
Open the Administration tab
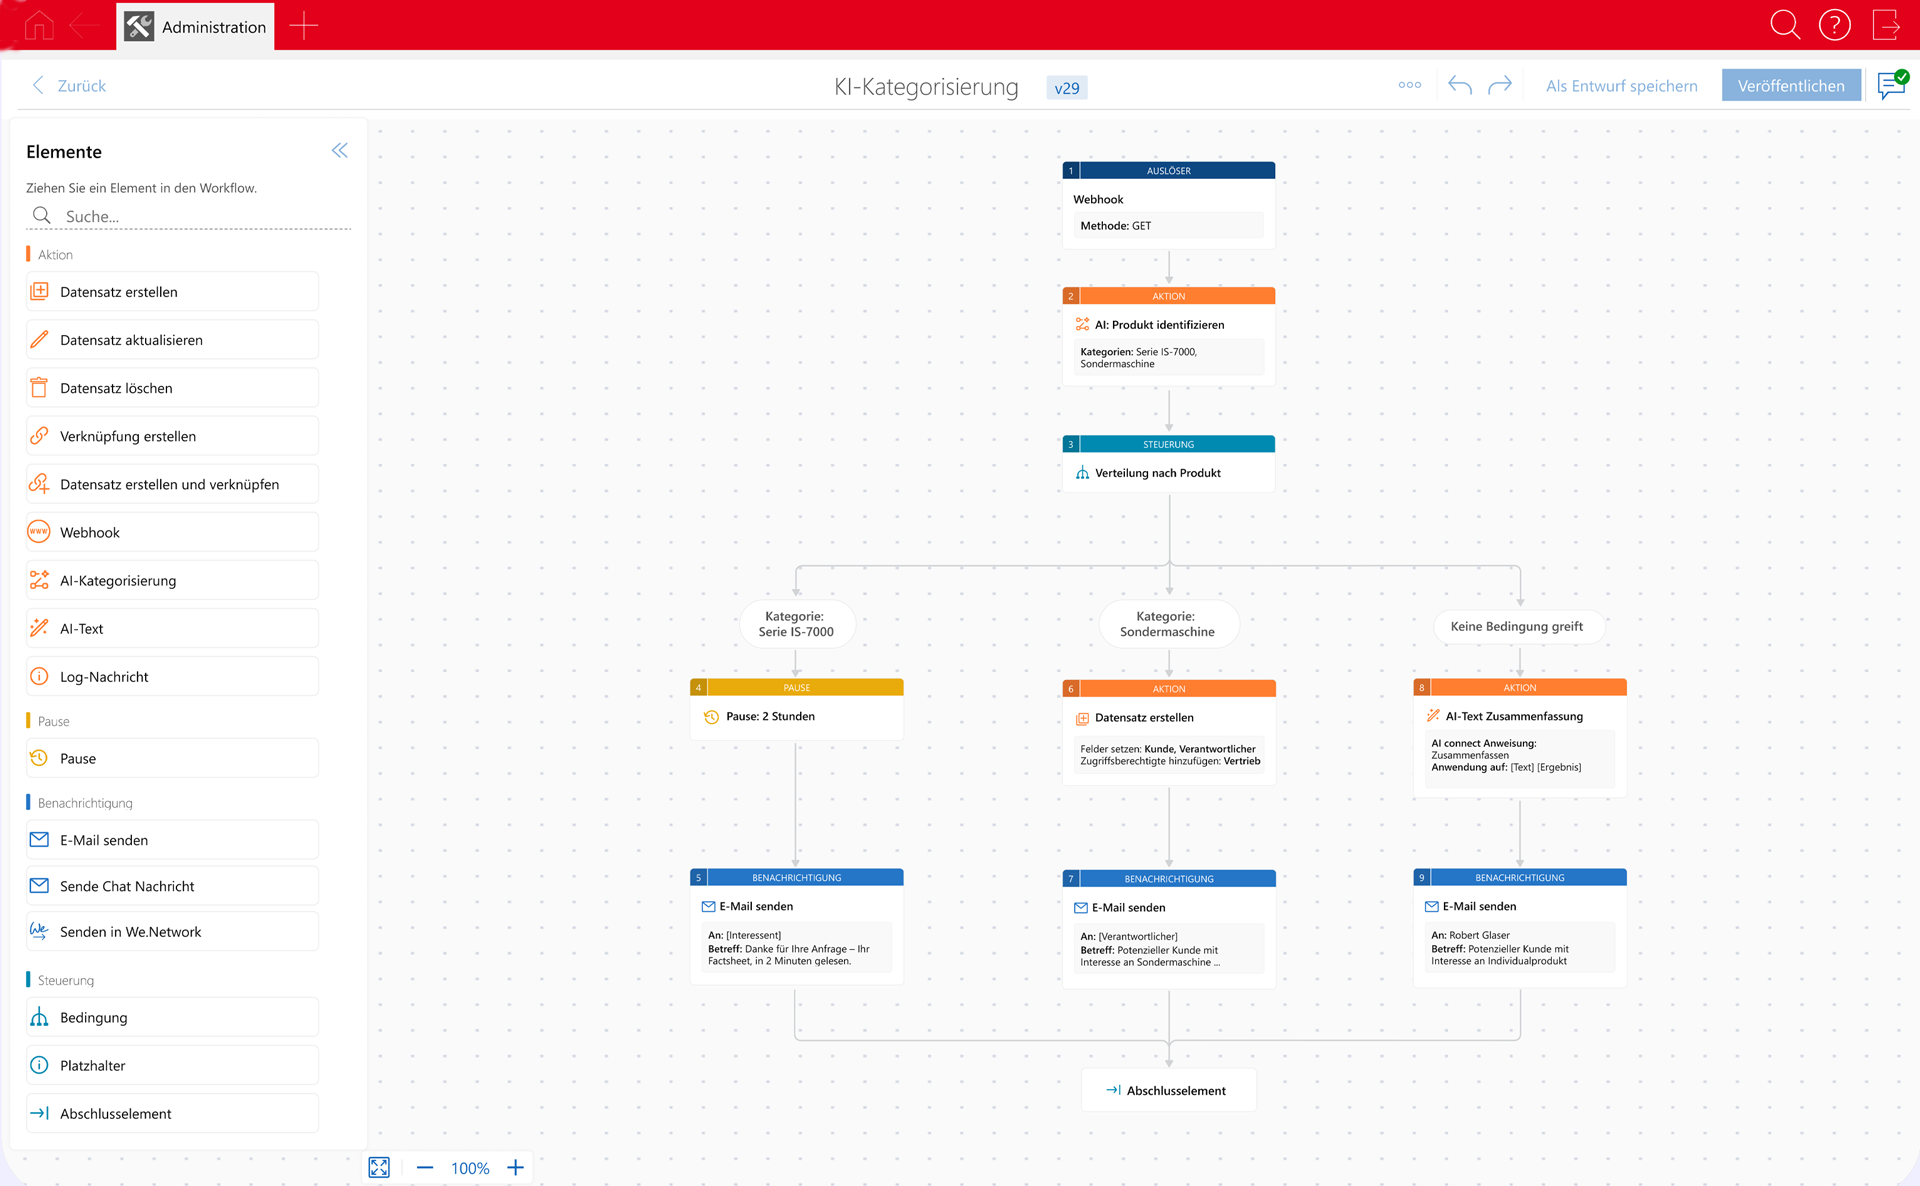tap(196, 27)
